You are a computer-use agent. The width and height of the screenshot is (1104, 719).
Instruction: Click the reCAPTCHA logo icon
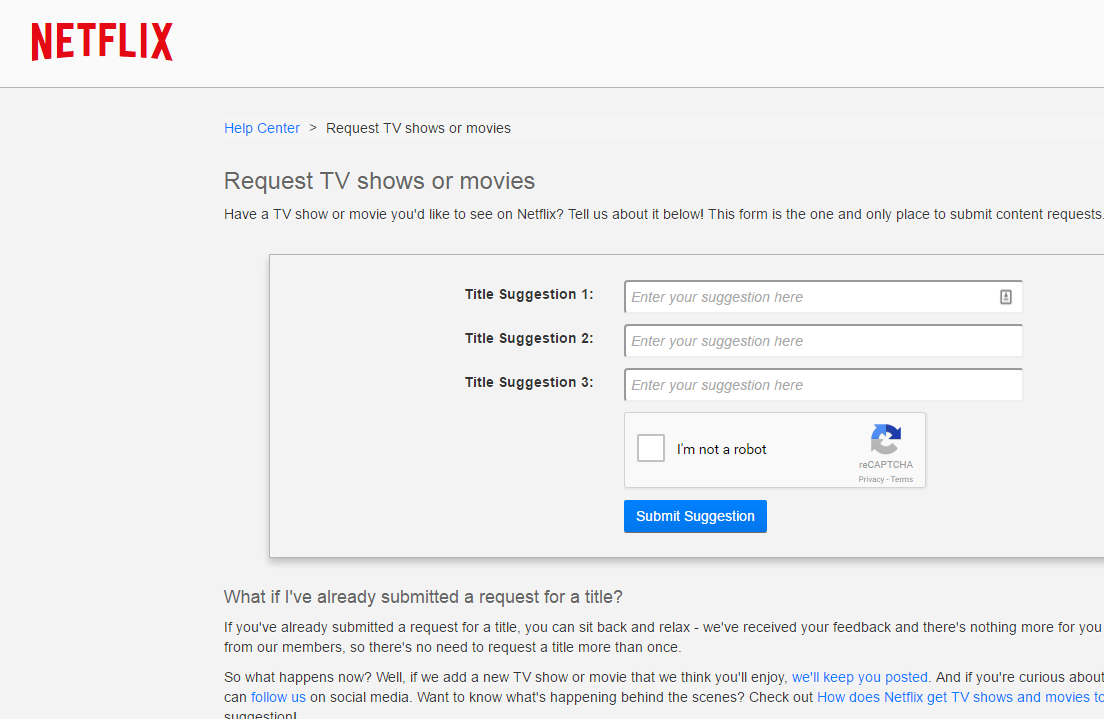(x=886, y=439)
